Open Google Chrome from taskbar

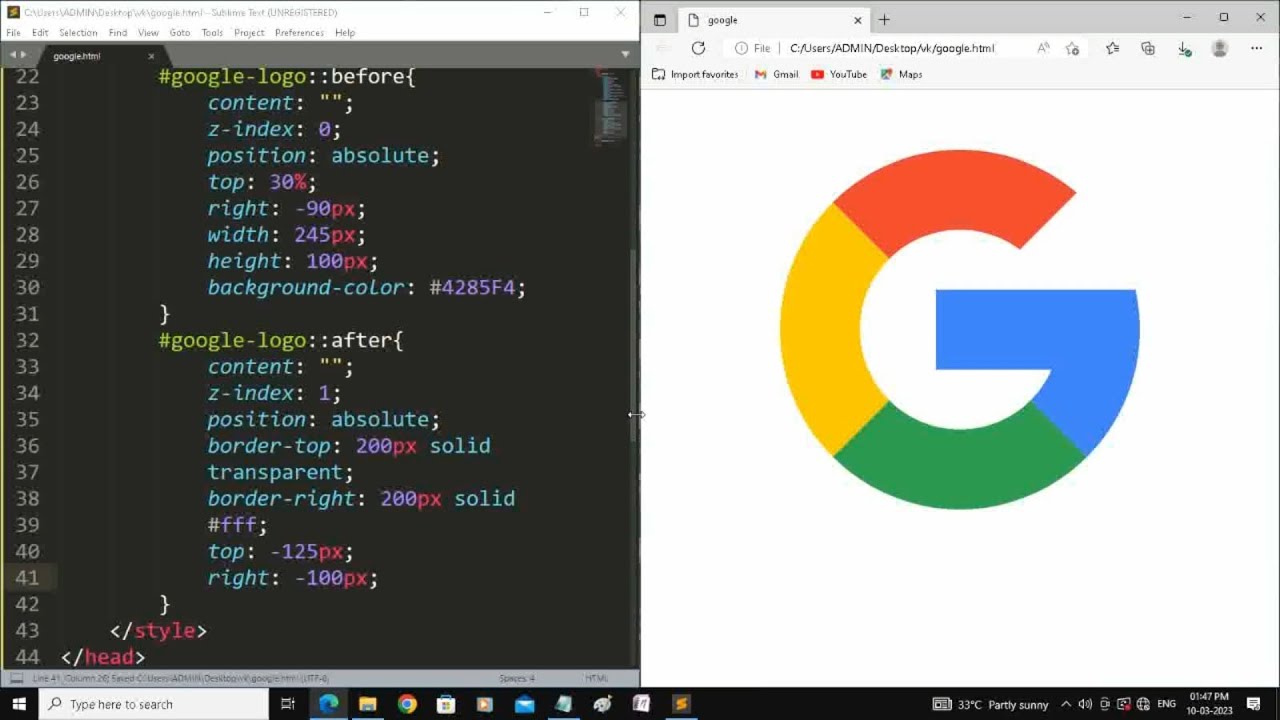pyautogui.click(x=407, y=704)
